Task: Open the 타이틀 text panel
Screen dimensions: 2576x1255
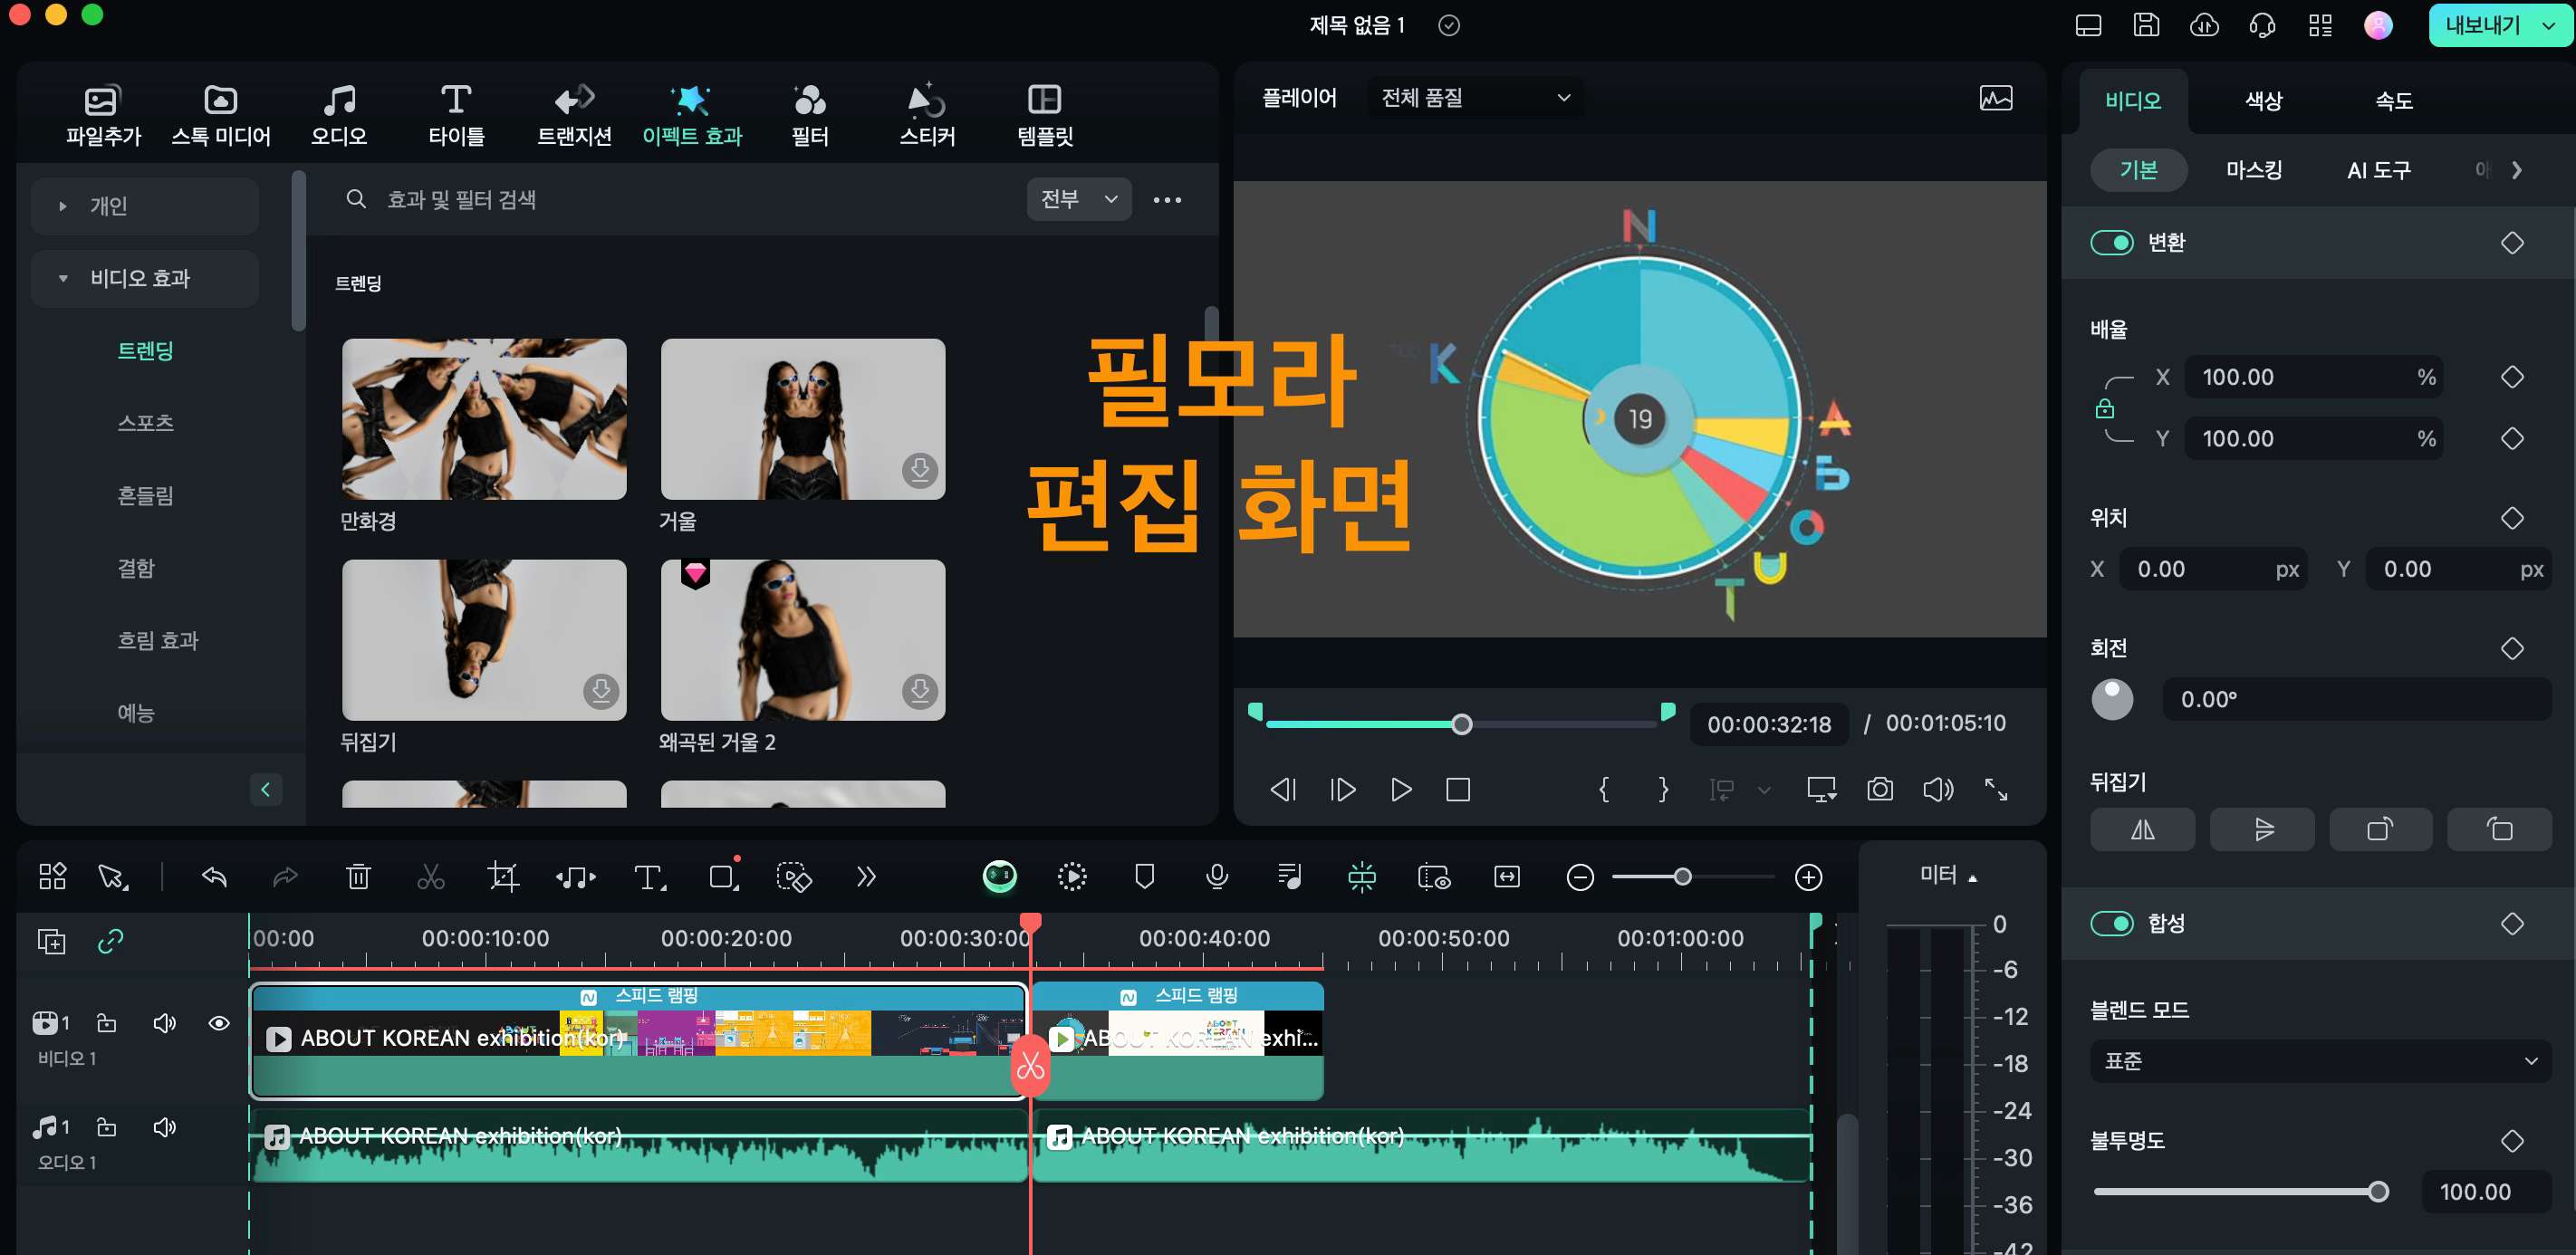Action: point(456,115)
